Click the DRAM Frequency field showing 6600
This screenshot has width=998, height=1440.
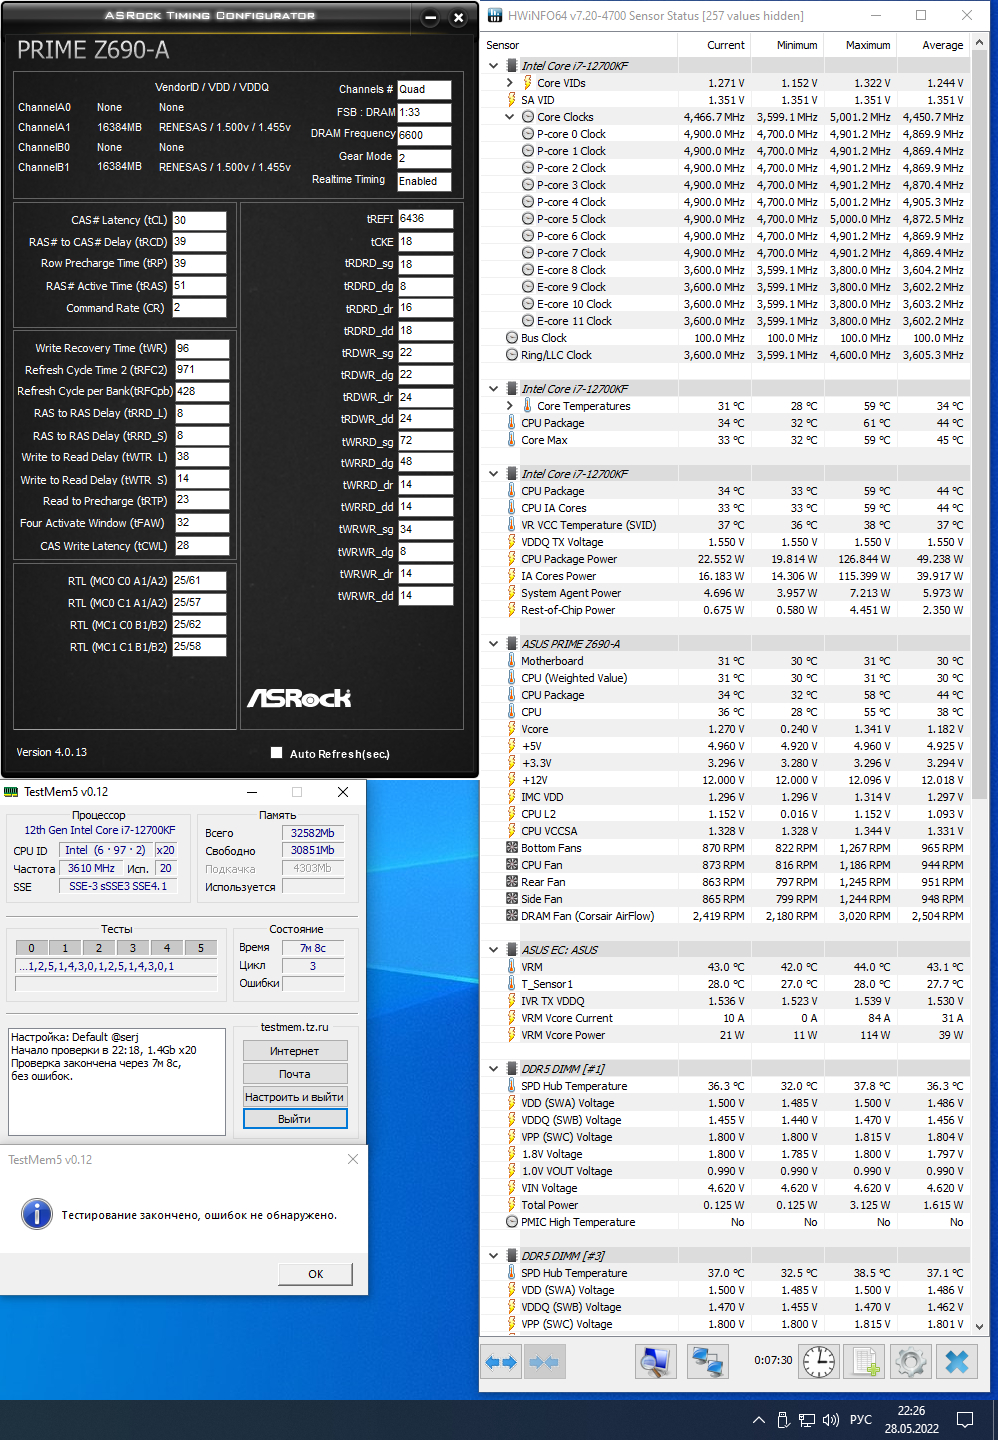(x=424, y=135)
